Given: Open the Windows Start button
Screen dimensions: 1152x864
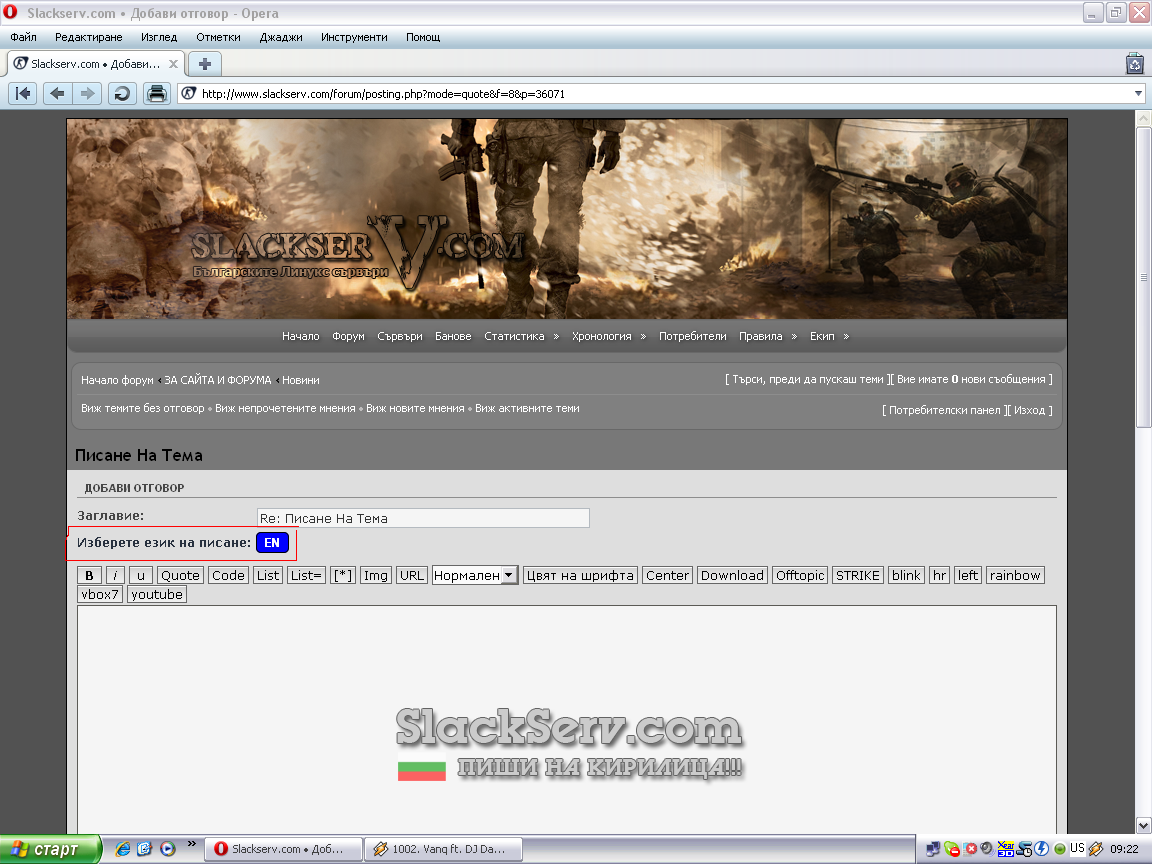Looking at the screenshot, I should (50, 849).
